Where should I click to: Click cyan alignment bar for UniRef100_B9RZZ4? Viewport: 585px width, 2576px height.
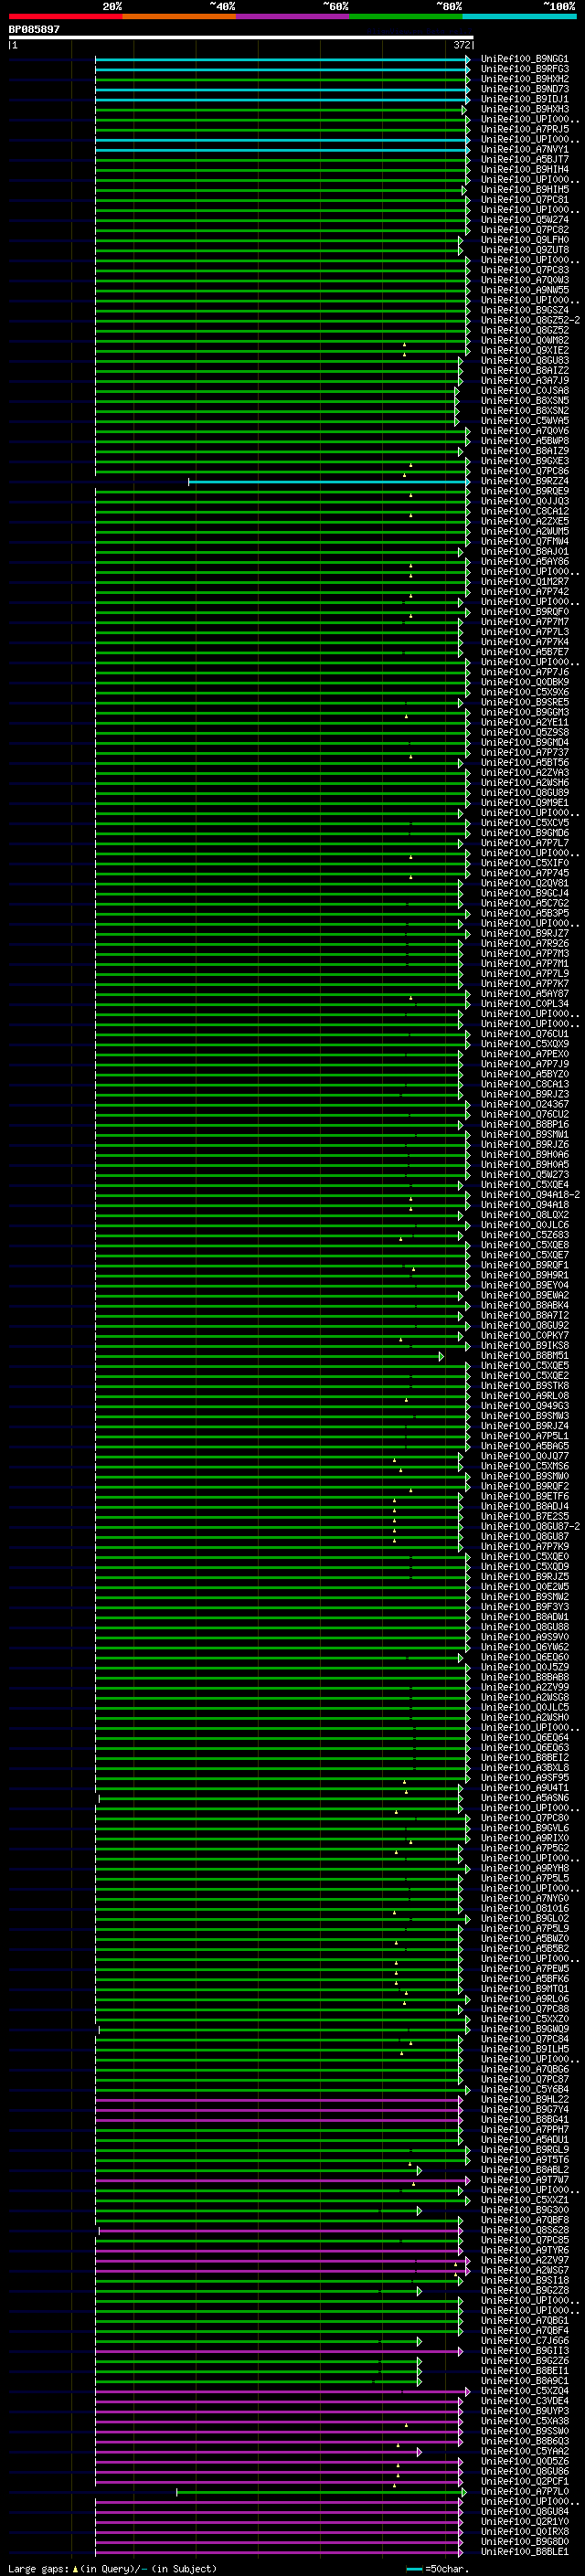329,482
